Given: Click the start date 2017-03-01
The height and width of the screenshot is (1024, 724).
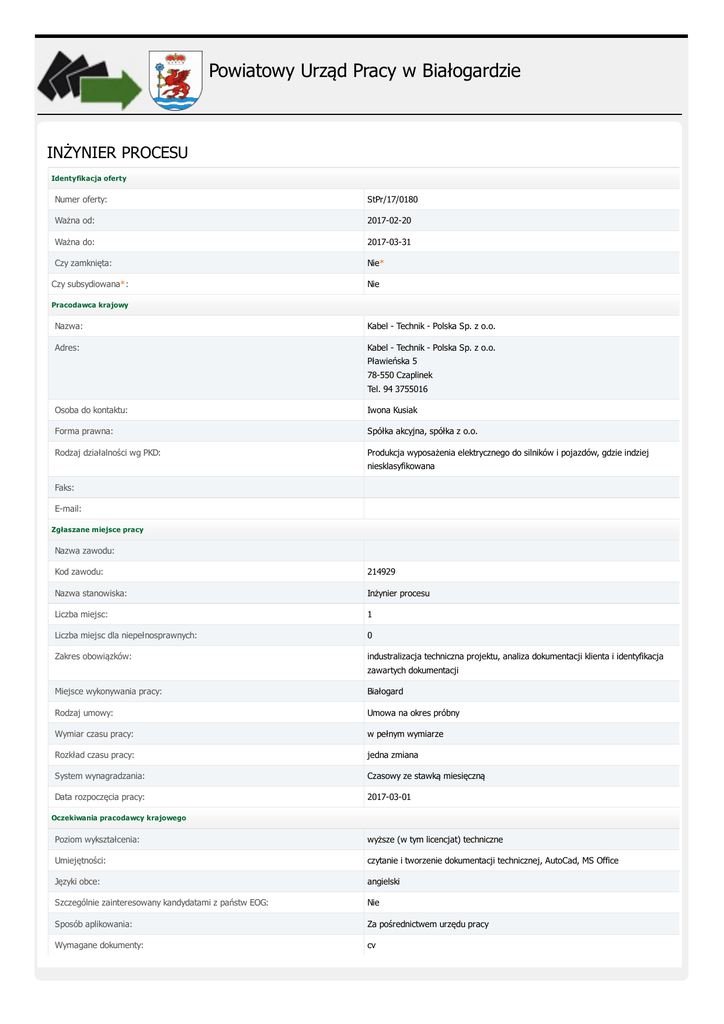Looking at the screenshot, I should click(389, 797).
